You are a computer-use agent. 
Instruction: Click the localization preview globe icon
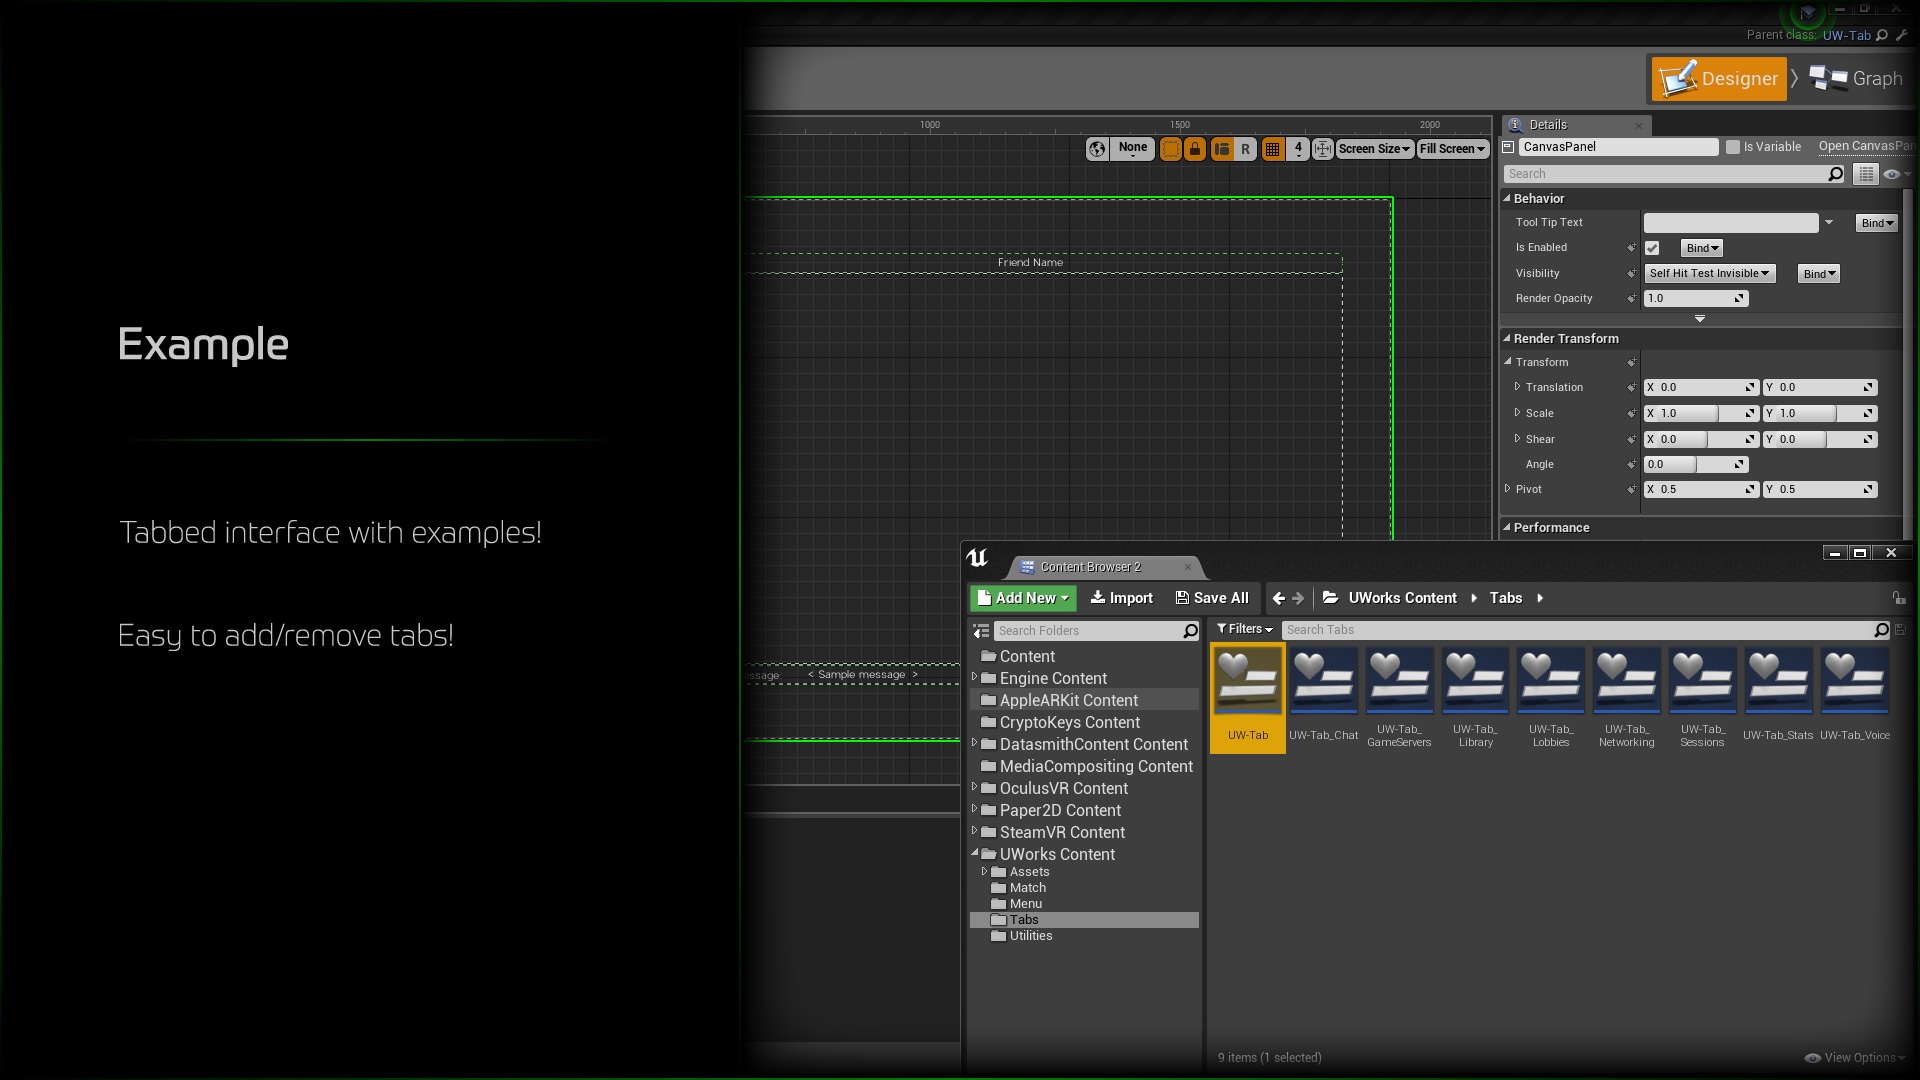(x=1097, y=149)
